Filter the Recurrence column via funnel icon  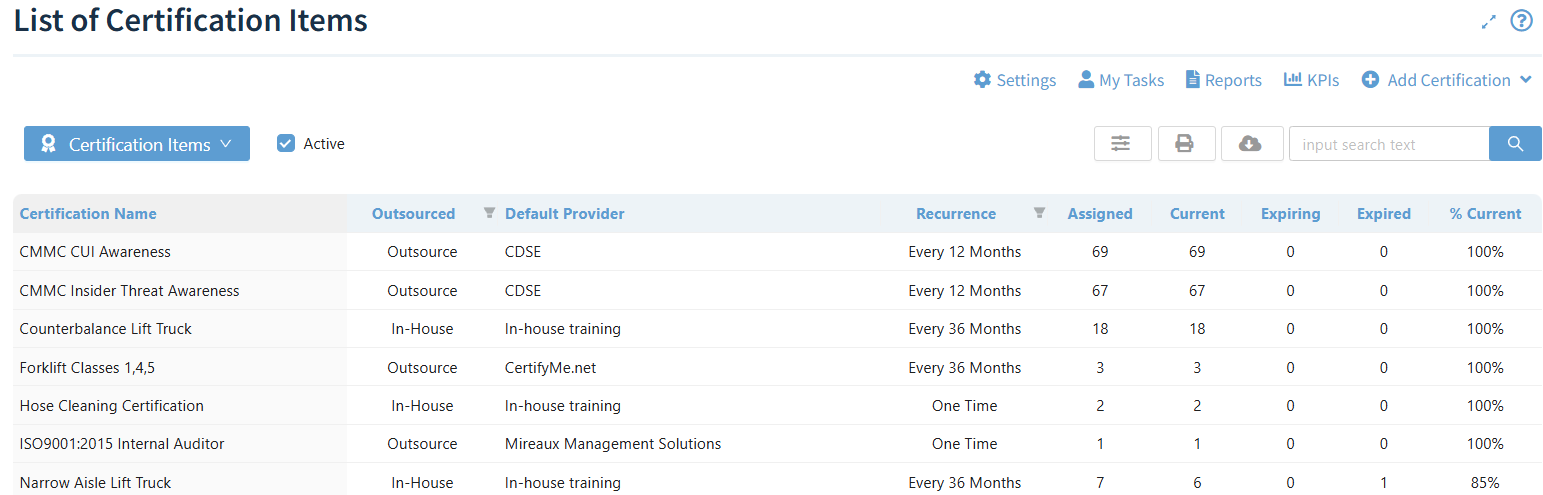[x=1039, y=213]
